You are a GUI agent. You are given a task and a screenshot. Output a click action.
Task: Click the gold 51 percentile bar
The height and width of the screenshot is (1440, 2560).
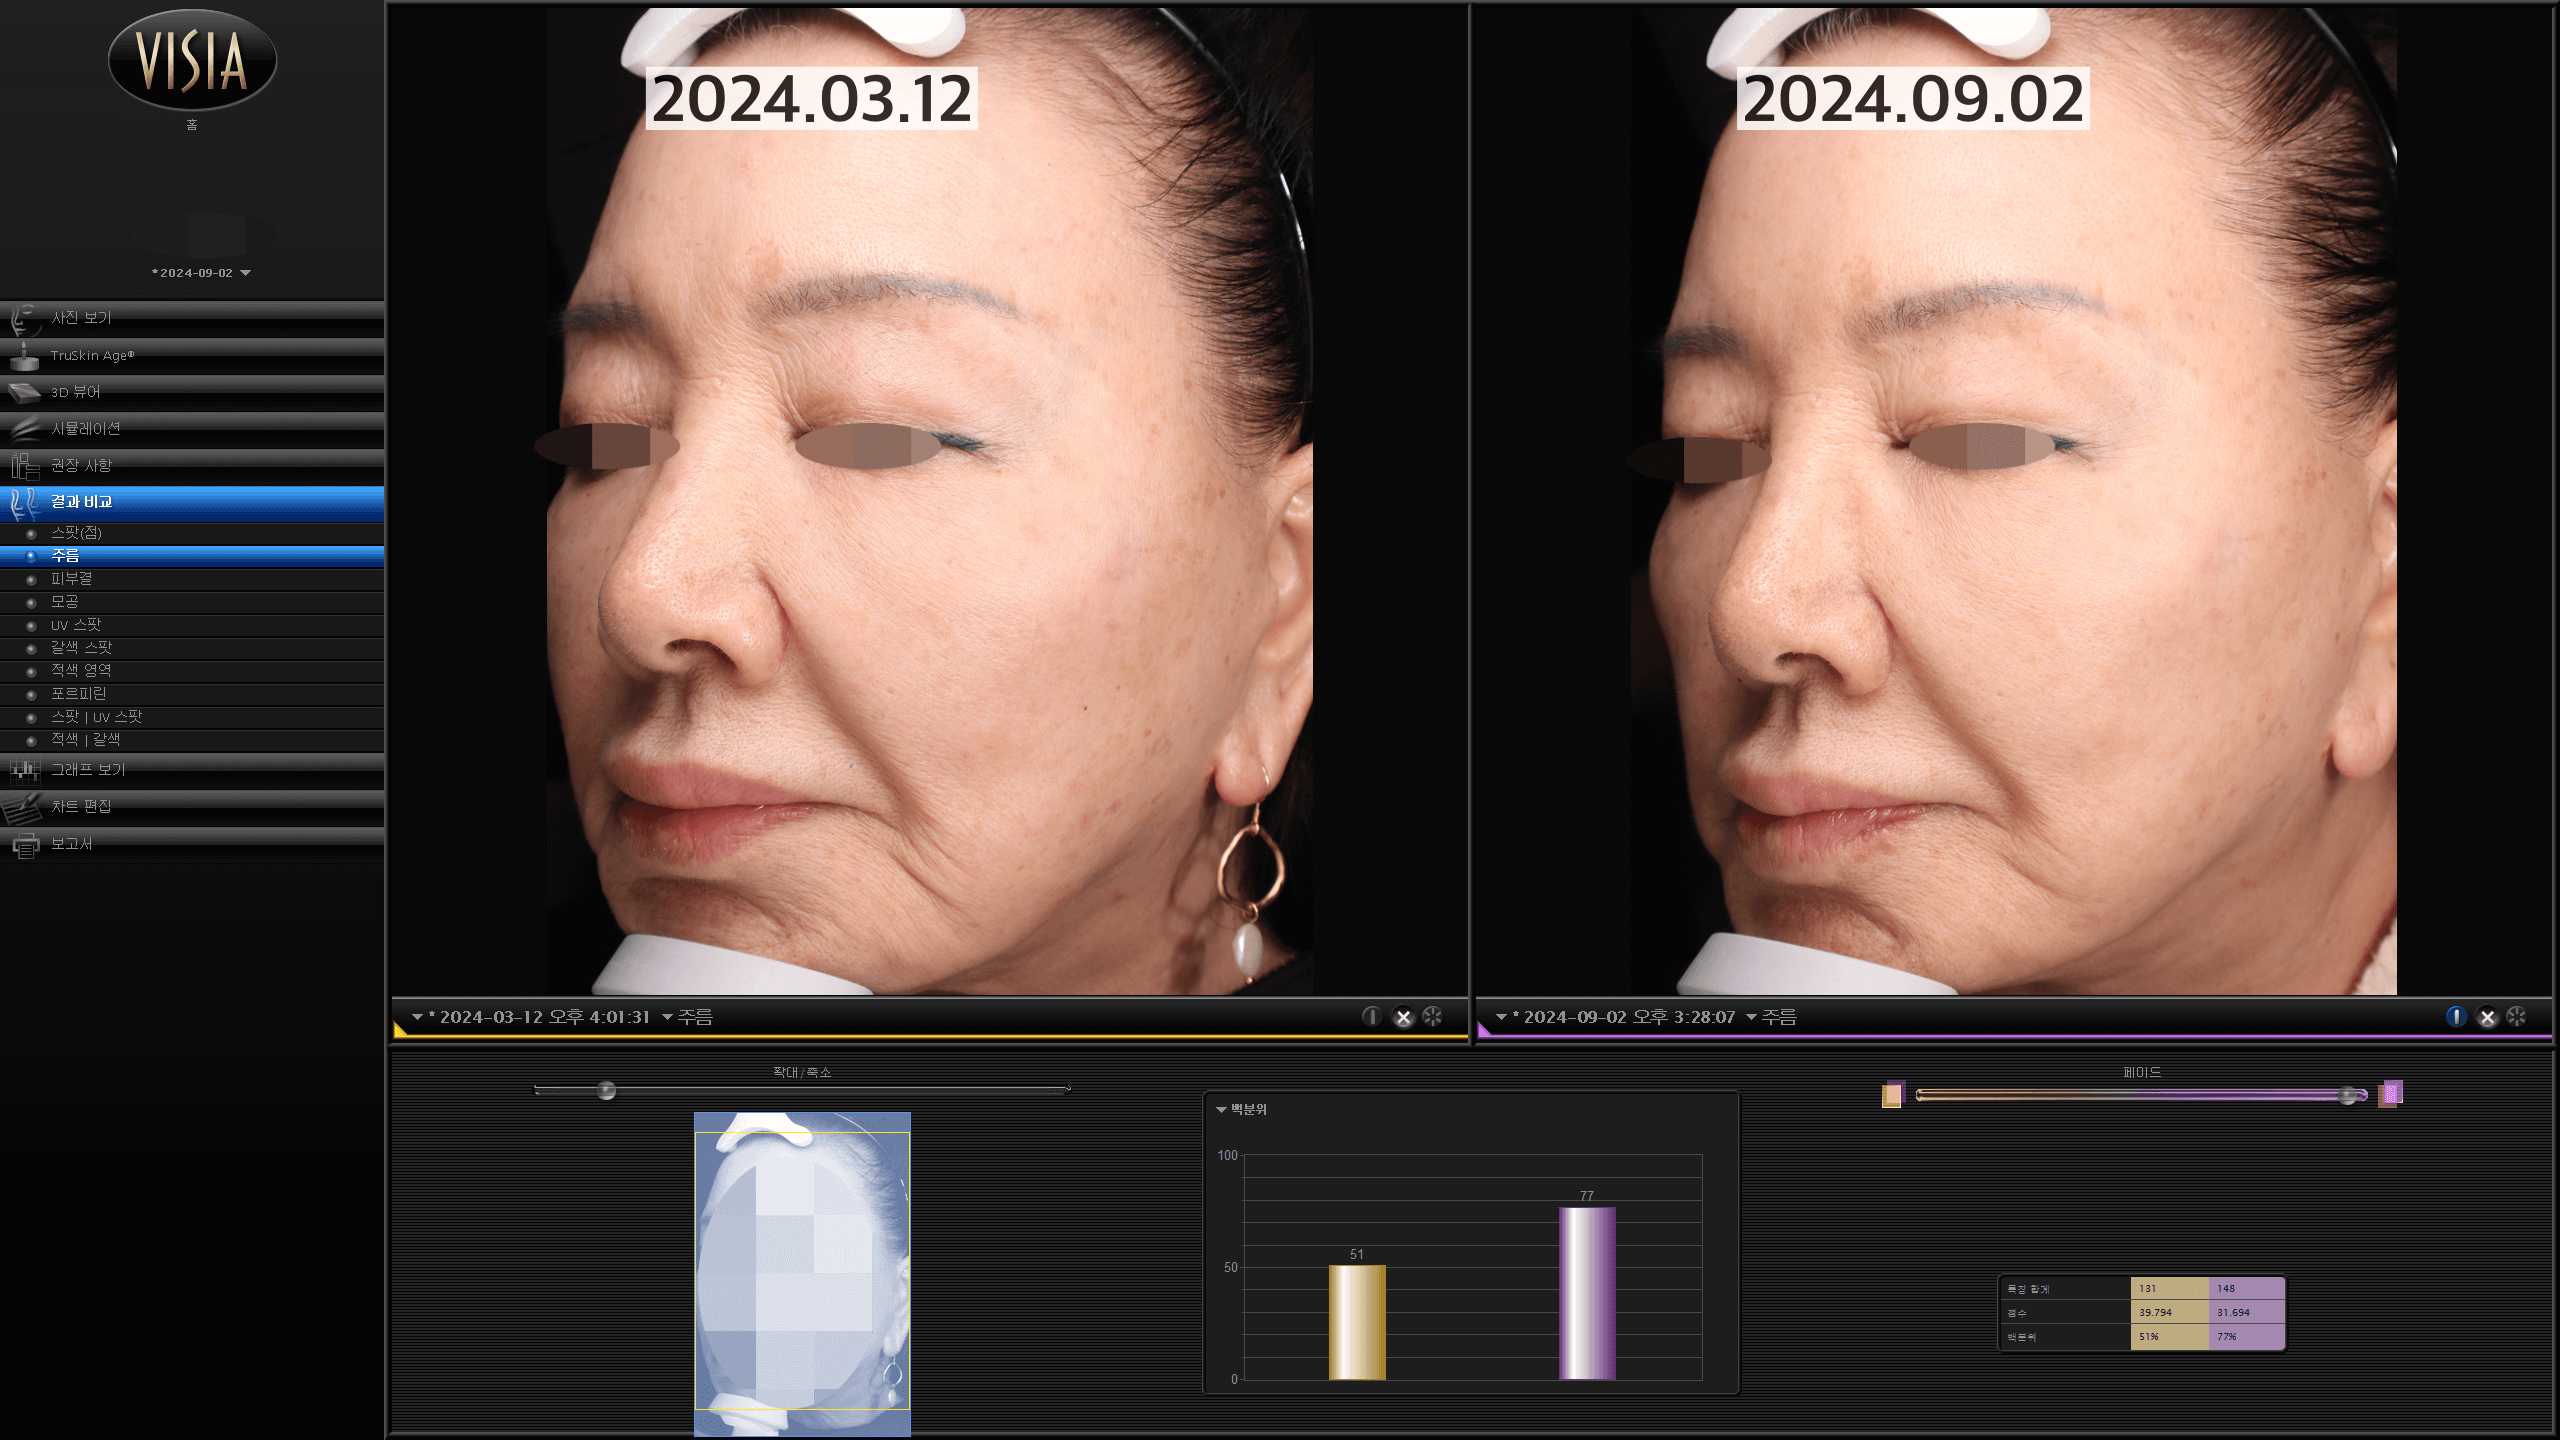coord(1357,1323)
